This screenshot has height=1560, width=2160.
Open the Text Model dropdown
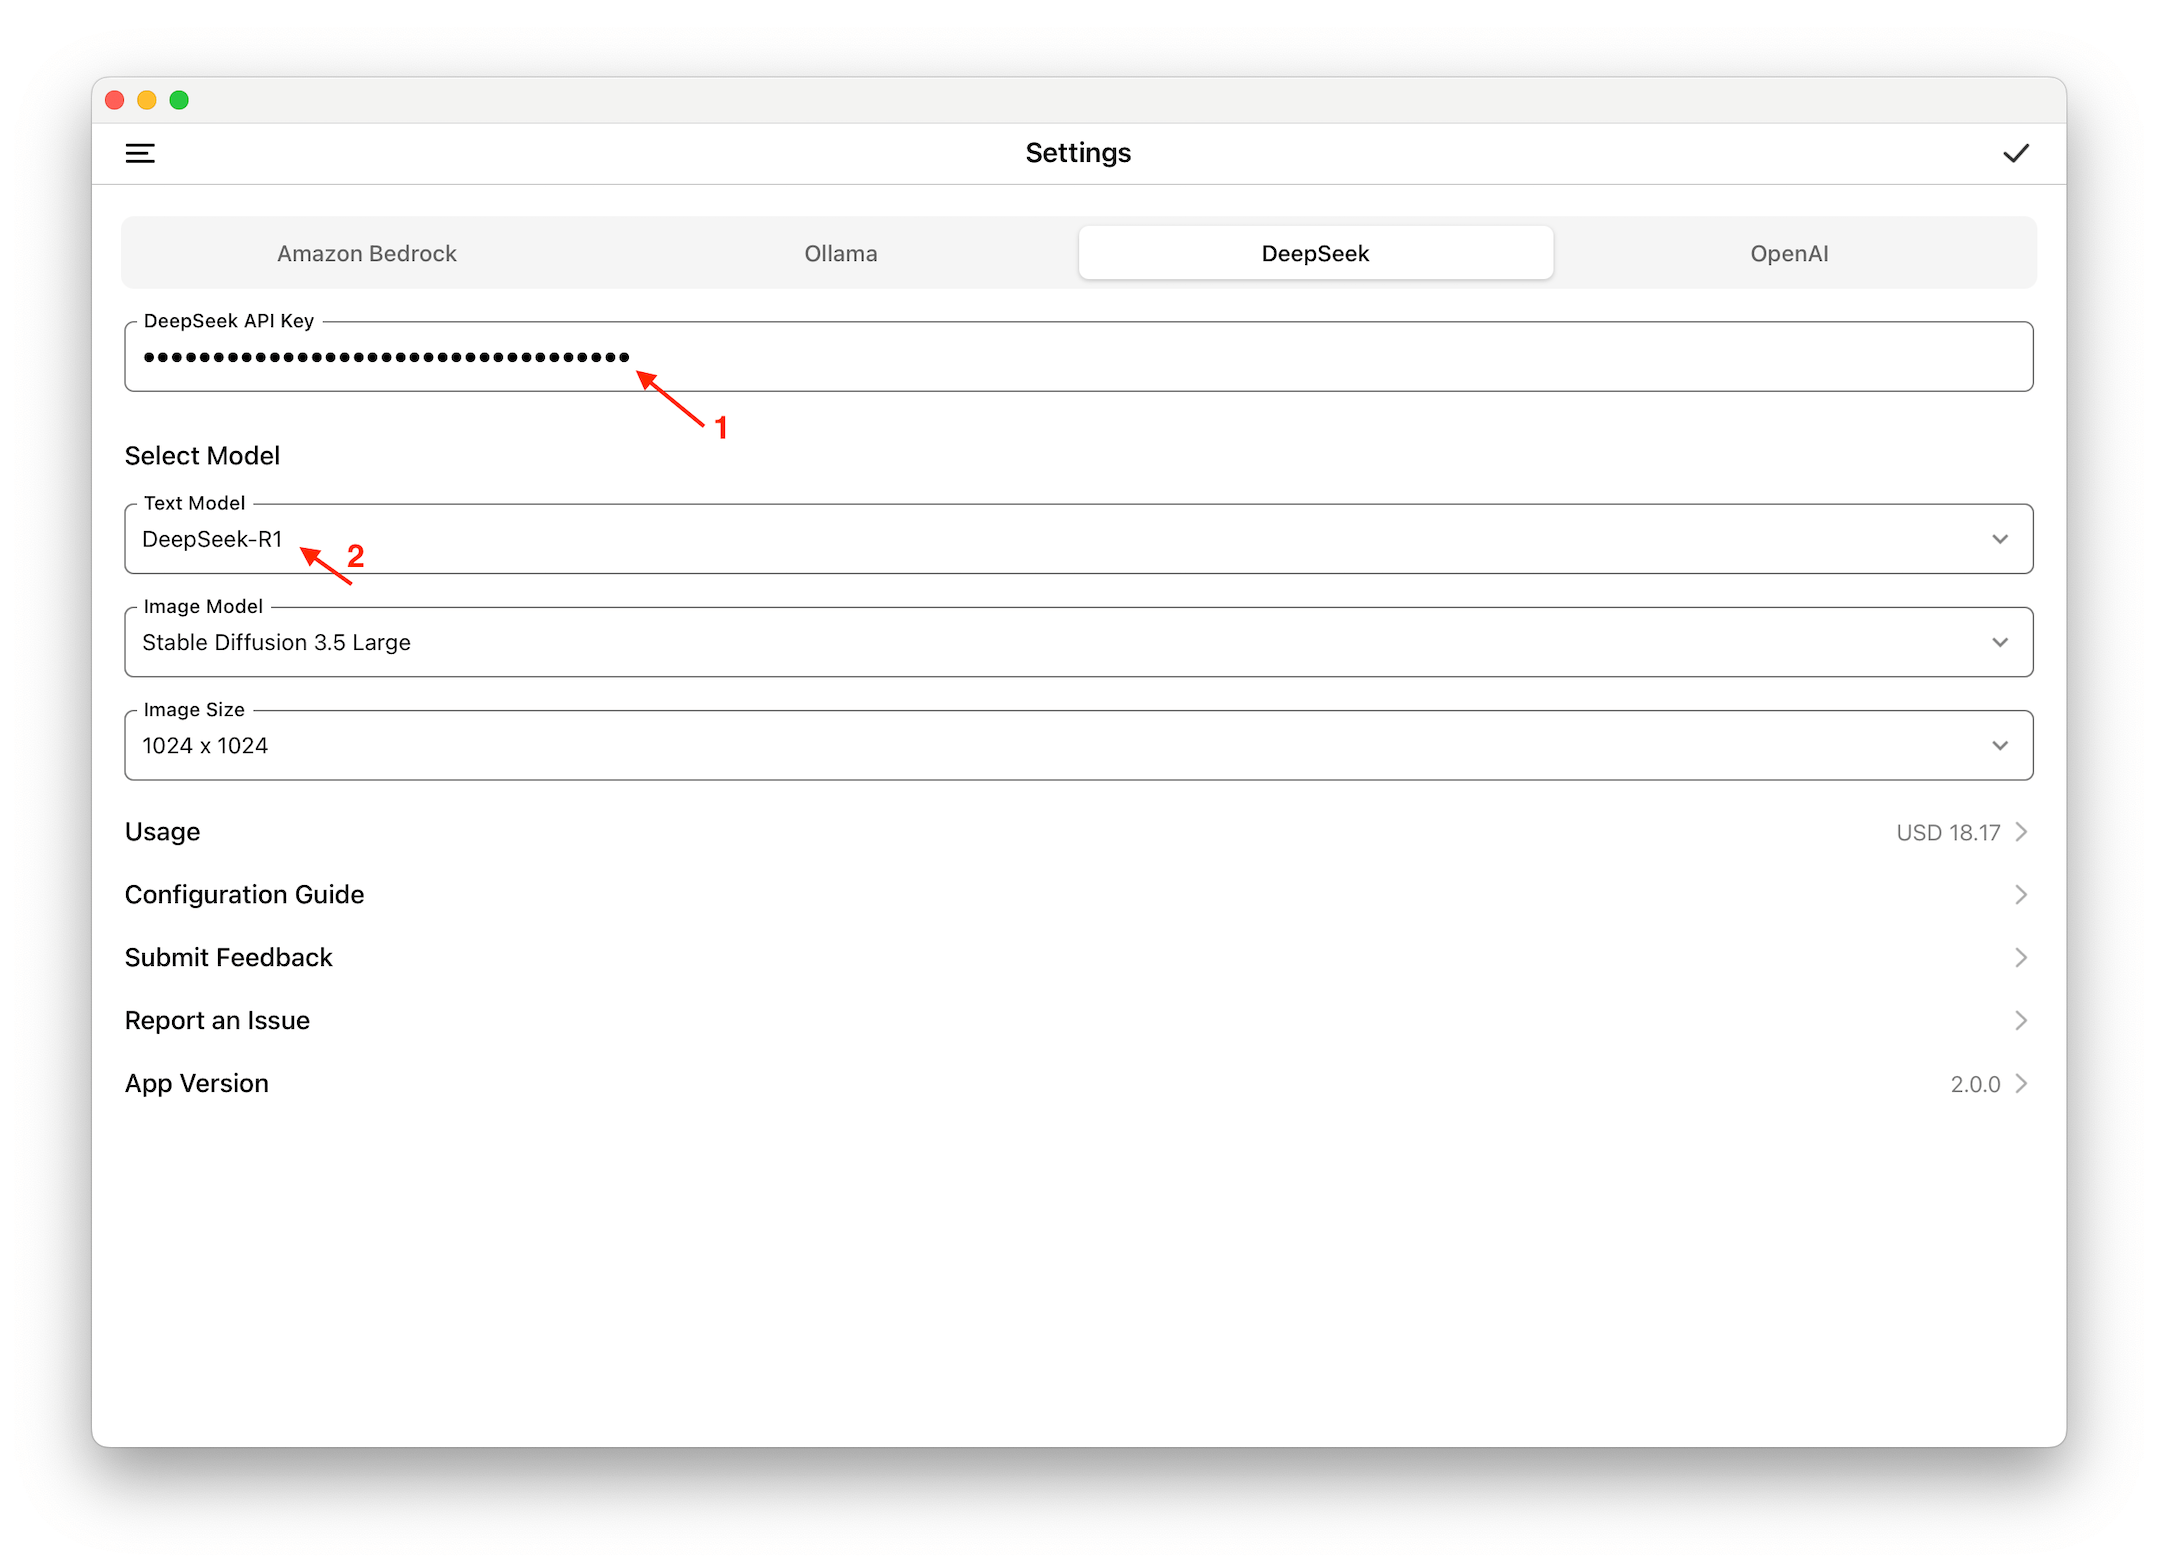(x=1078, y=539)
